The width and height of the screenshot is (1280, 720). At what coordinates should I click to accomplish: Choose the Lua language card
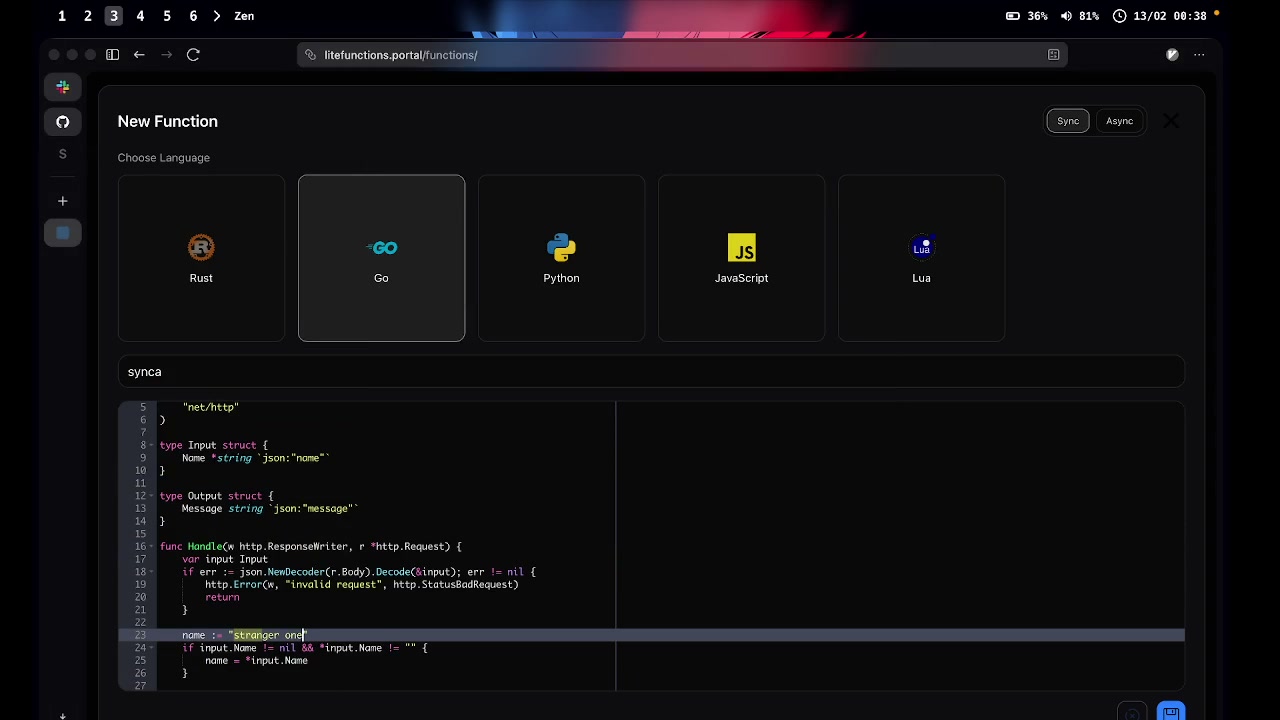click(x=921, y=258)
